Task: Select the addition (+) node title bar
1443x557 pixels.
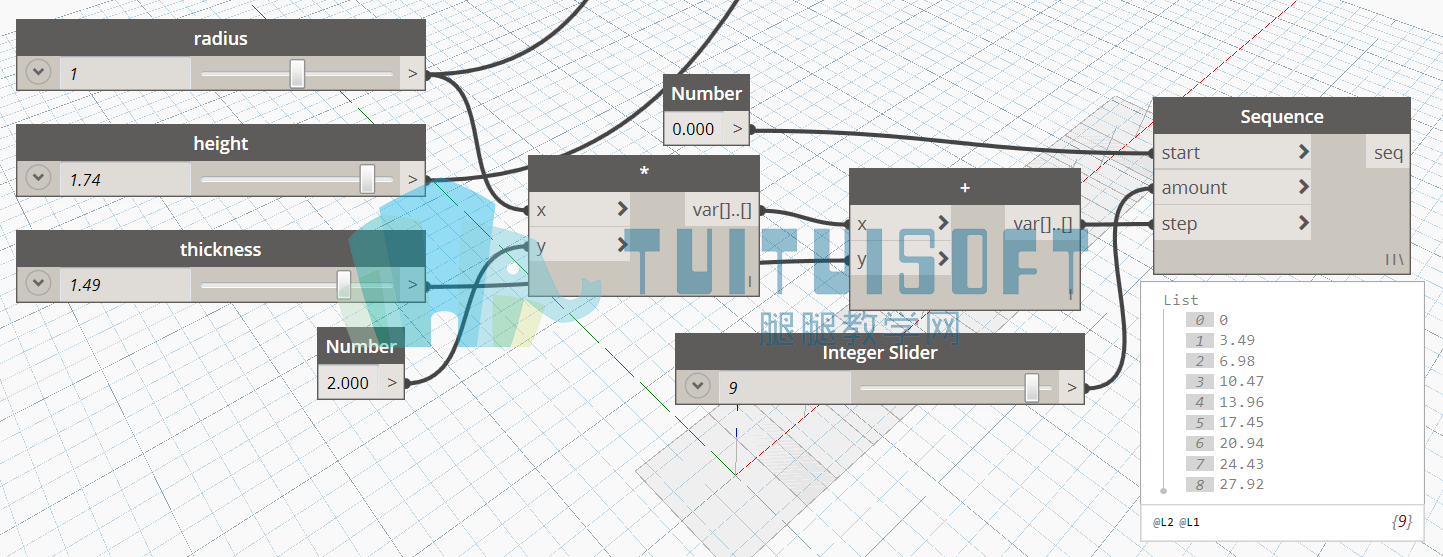Action: tap(965, 187)
